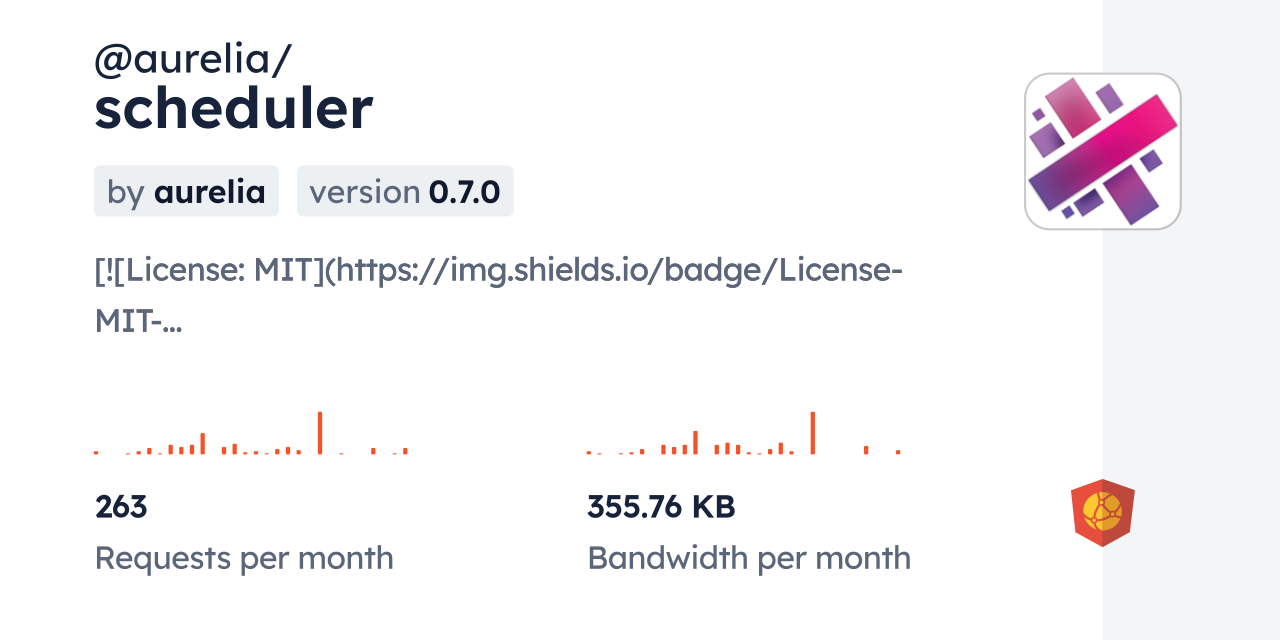The image size is (1280, 640).
Task: Open the scheduler package title
Action: [233, 109]
